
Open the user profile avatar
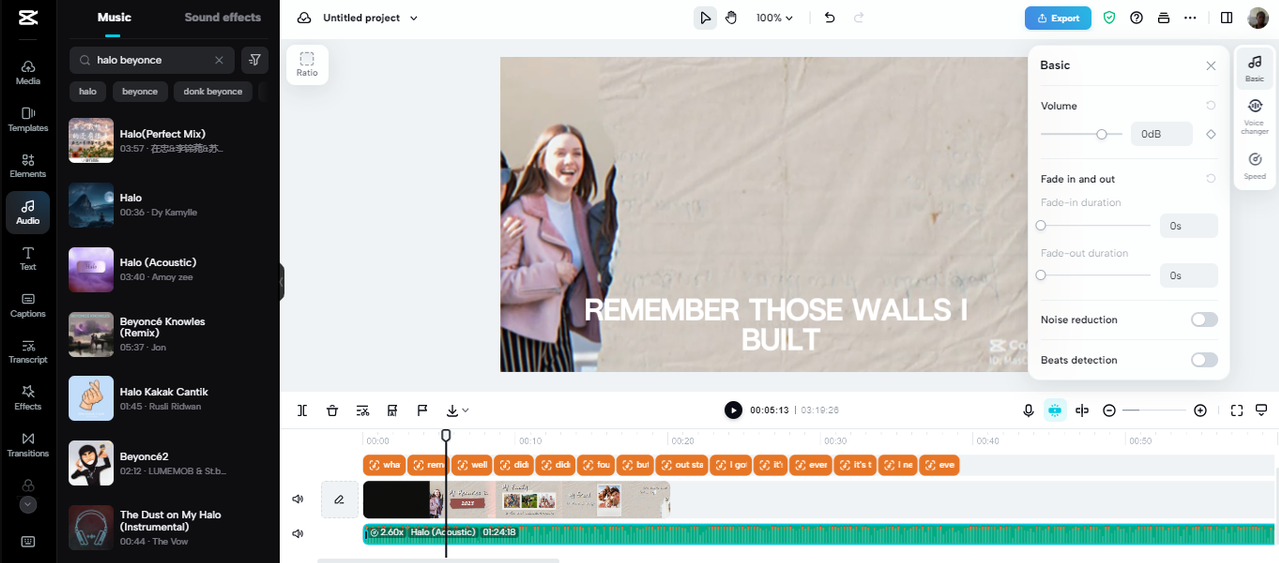(x=1258, y=18)
